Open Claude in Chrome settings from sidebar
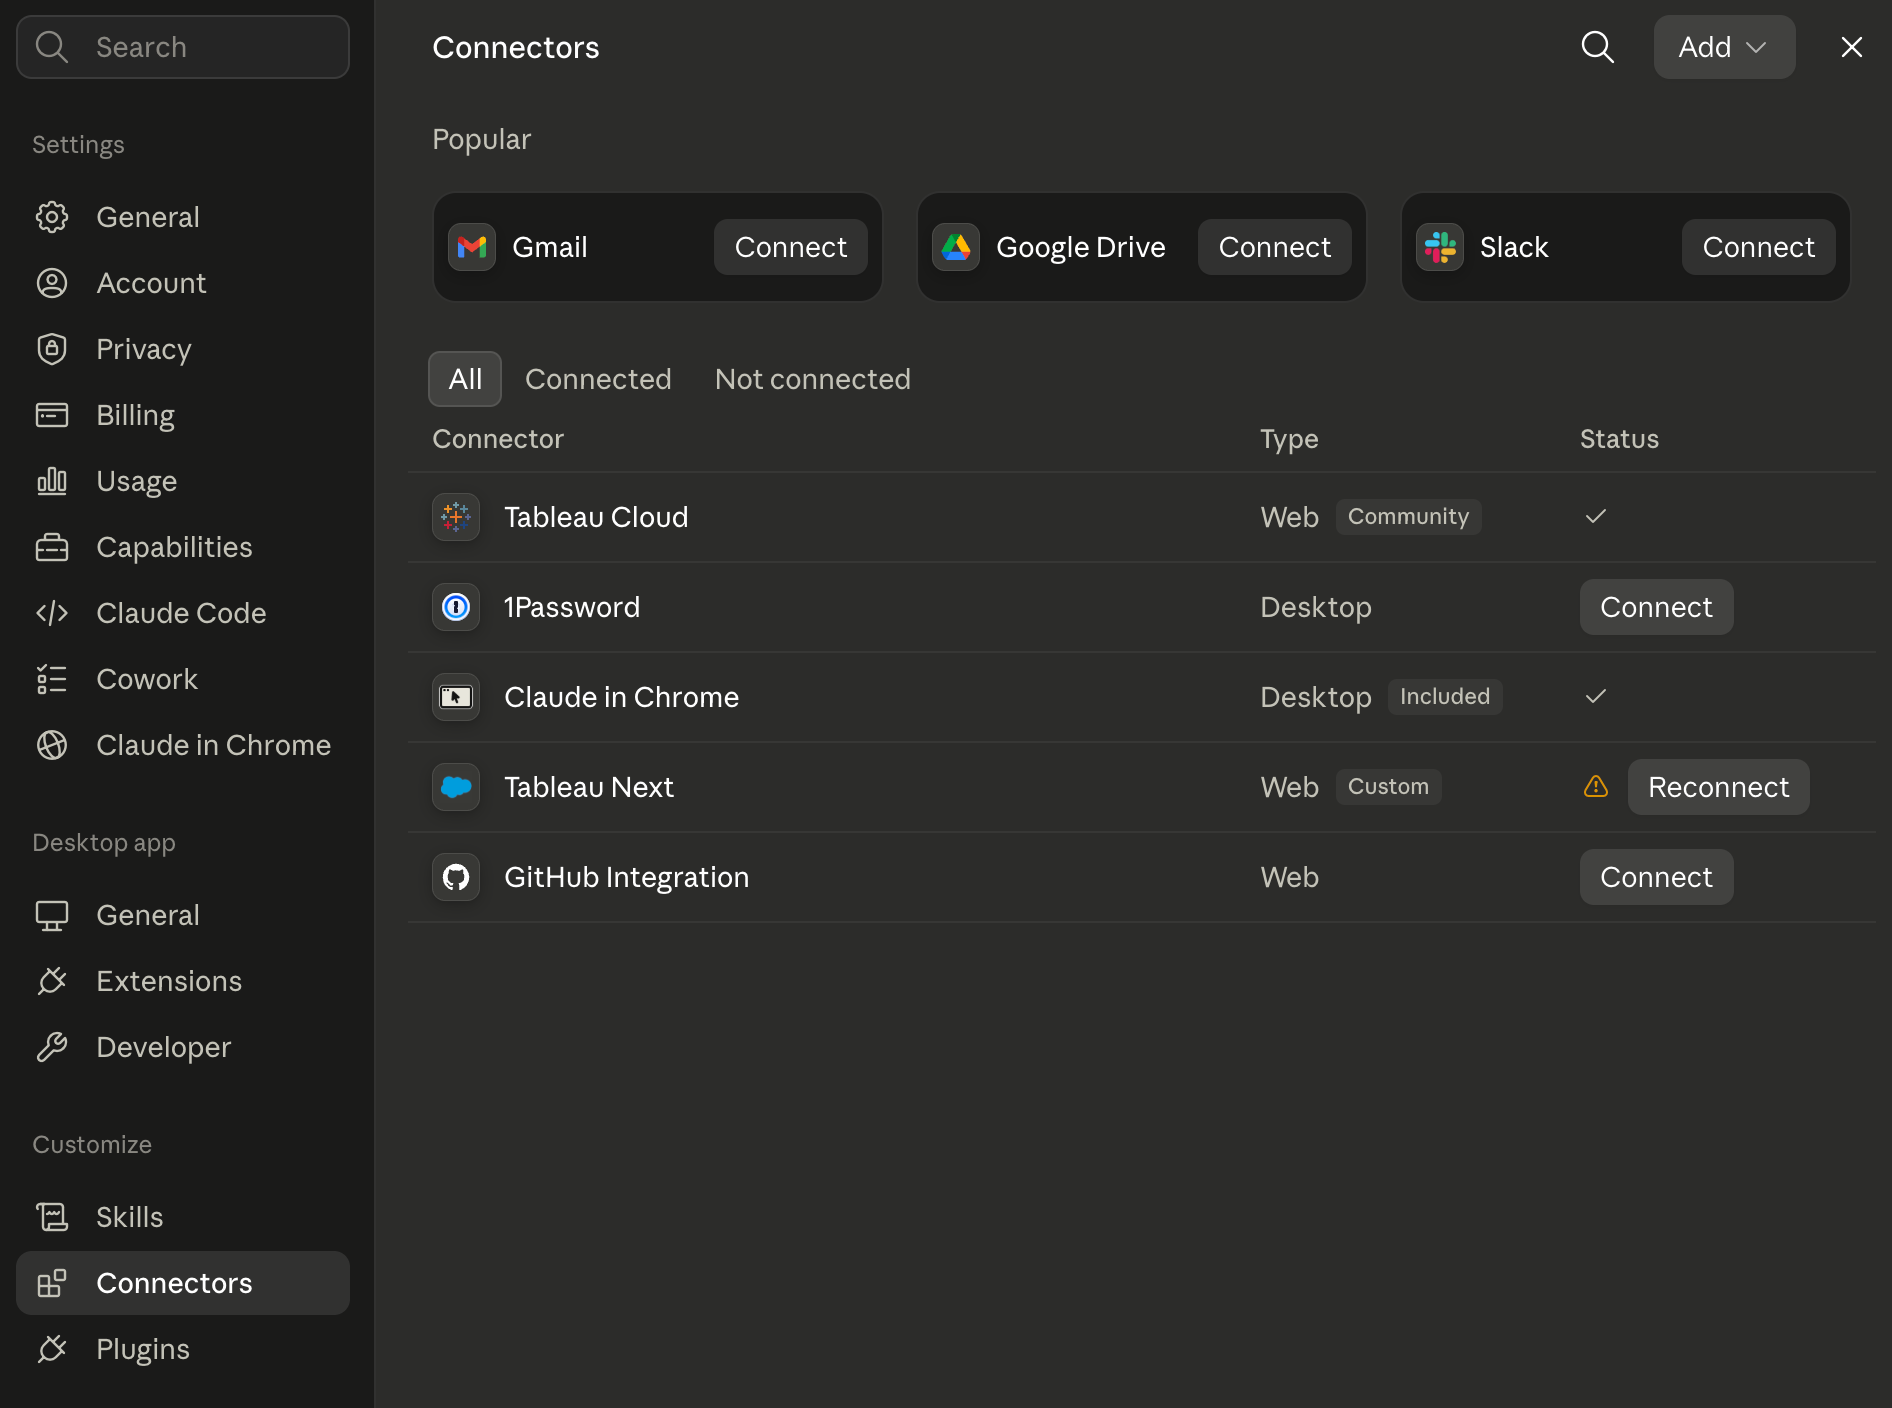The width and height of the screenshot is (1892, 1408). [x=183, y=745]
